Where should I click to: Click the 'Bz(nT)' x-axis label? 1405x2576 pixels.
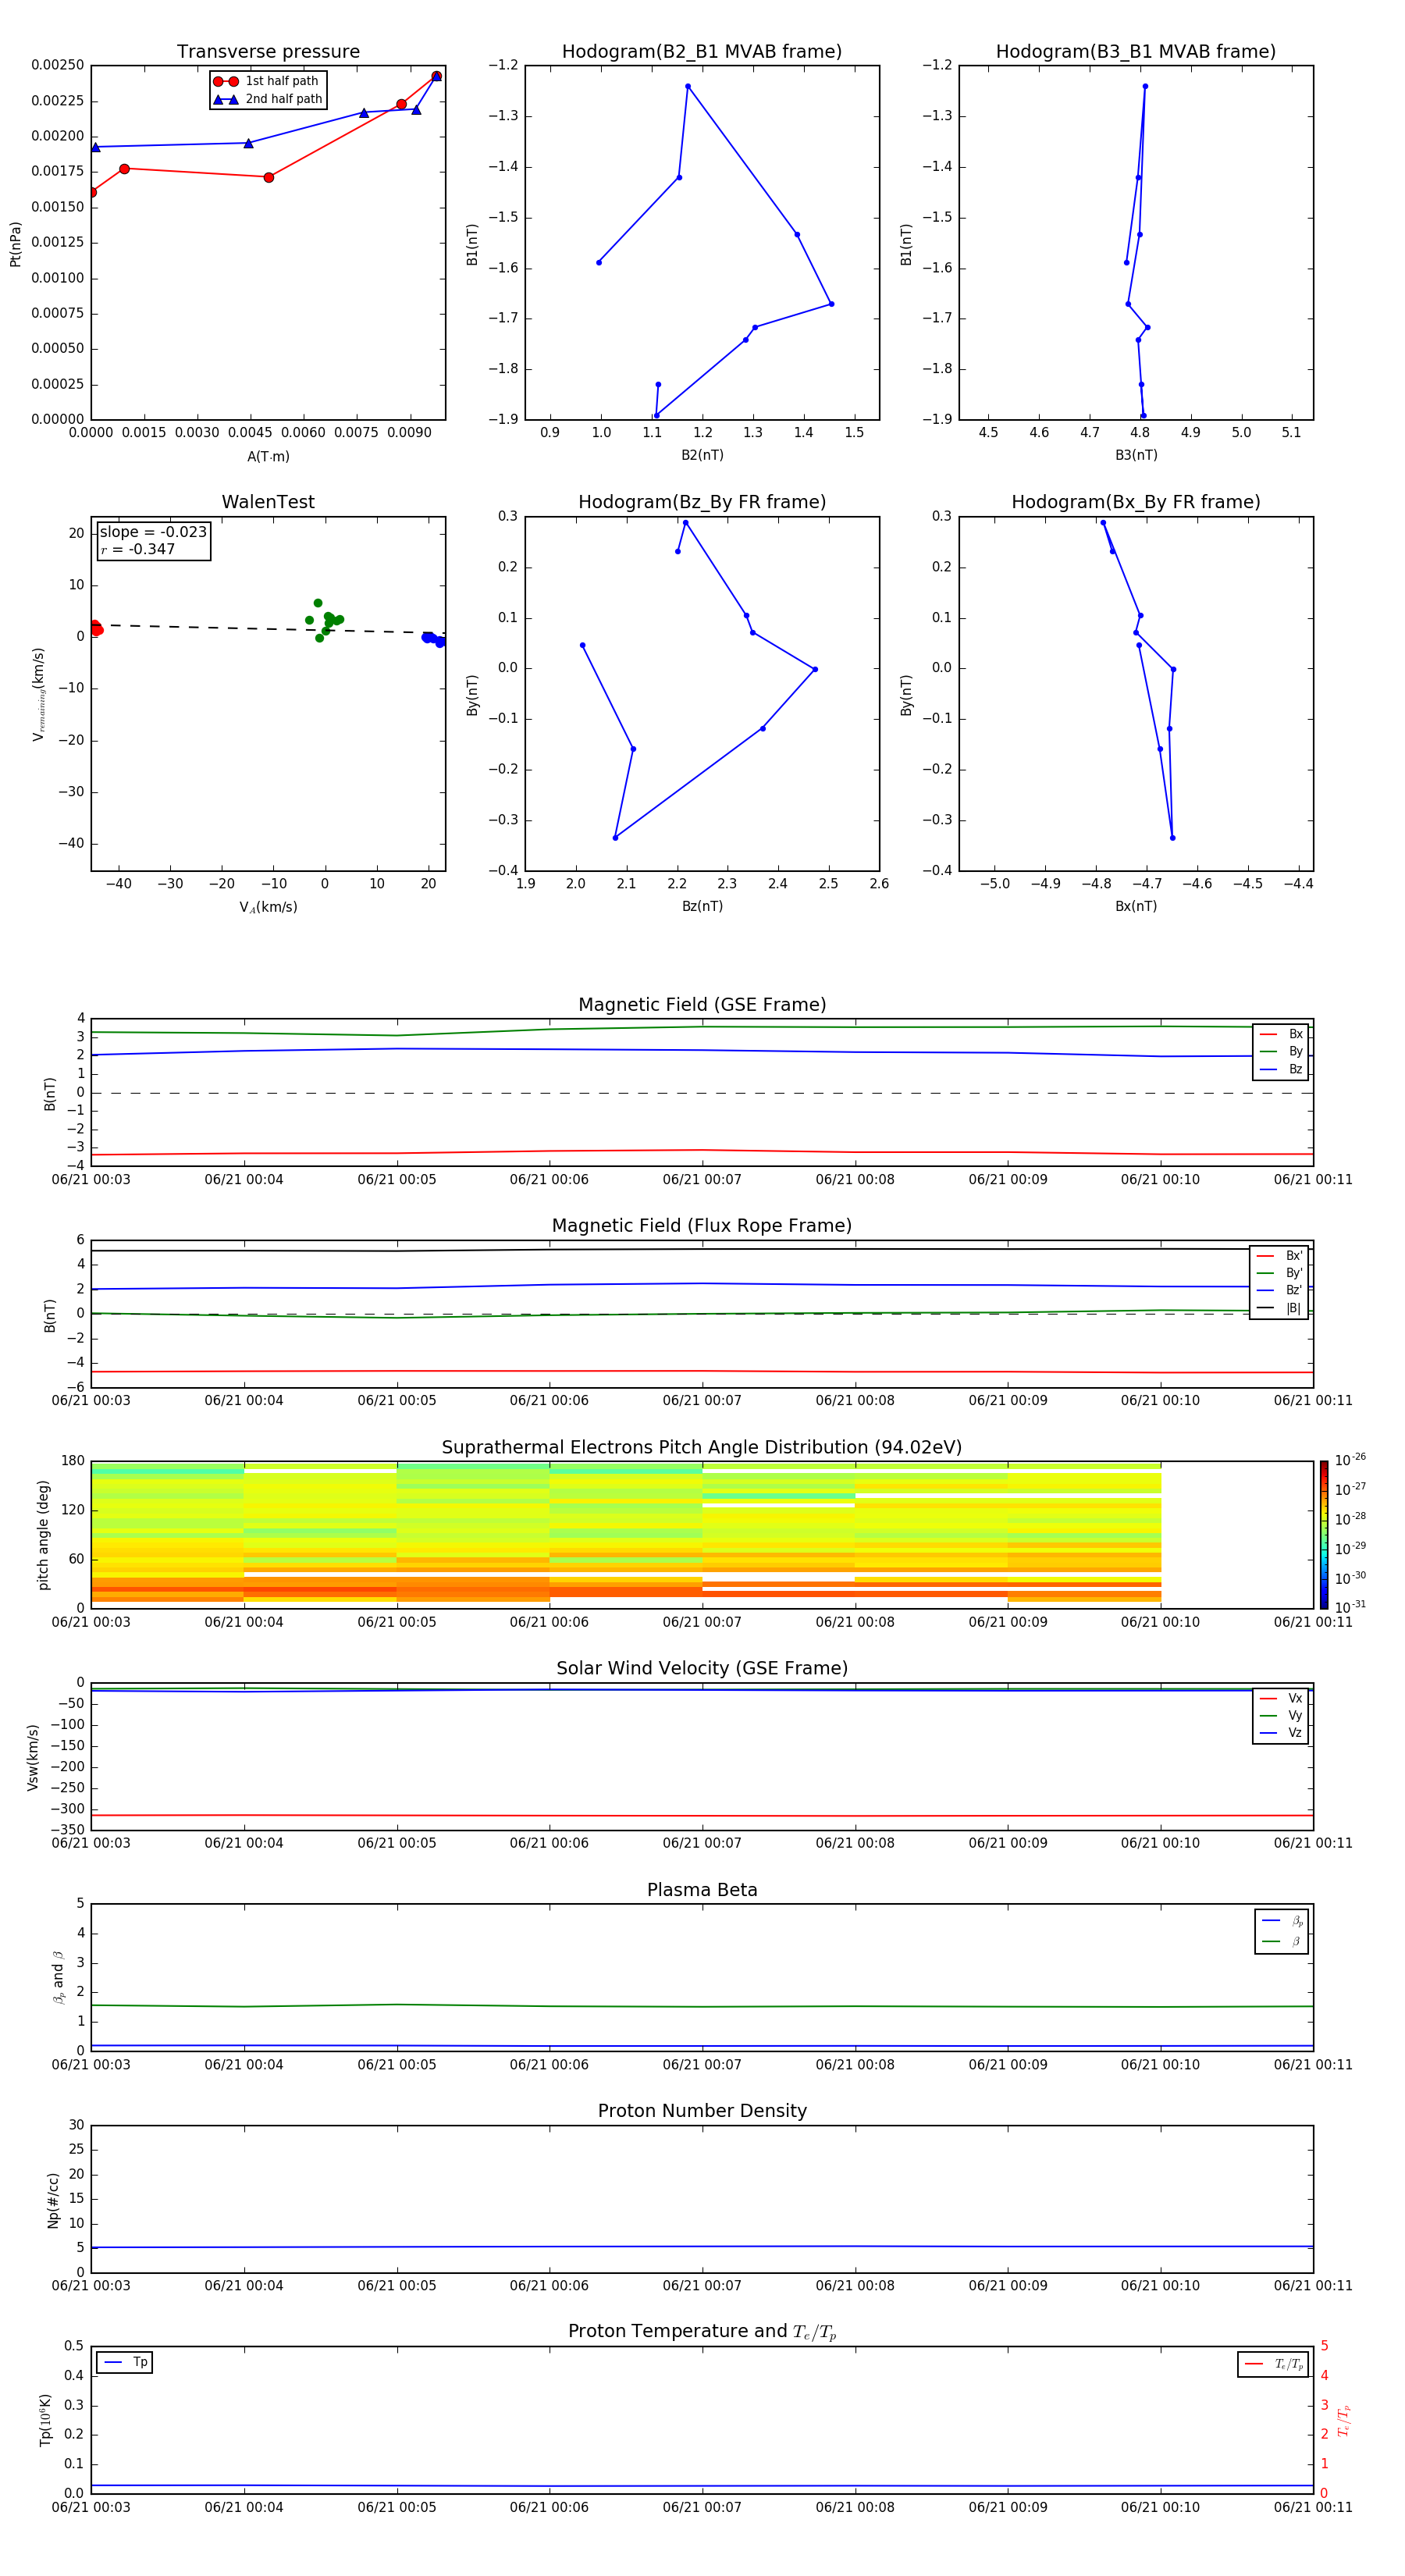[702, 906]
